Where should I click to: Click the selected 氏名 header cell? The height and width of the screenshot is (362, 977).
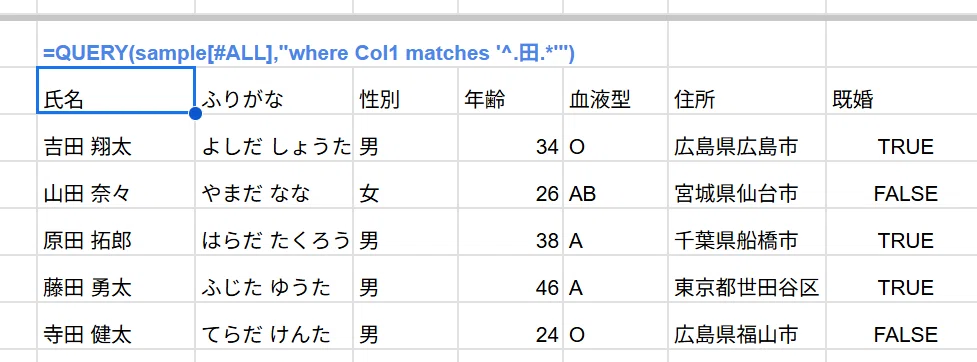pos(116,90)
